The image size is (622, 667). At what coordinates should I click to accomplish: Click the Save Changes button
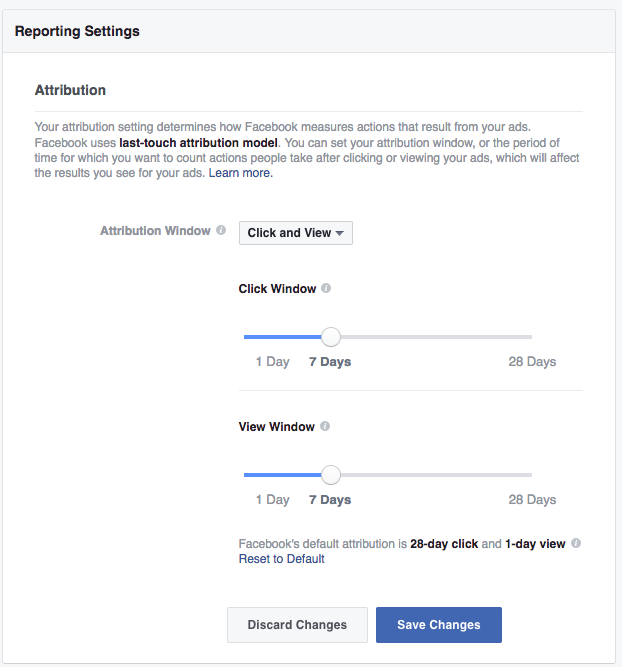(x=439, y=624)
